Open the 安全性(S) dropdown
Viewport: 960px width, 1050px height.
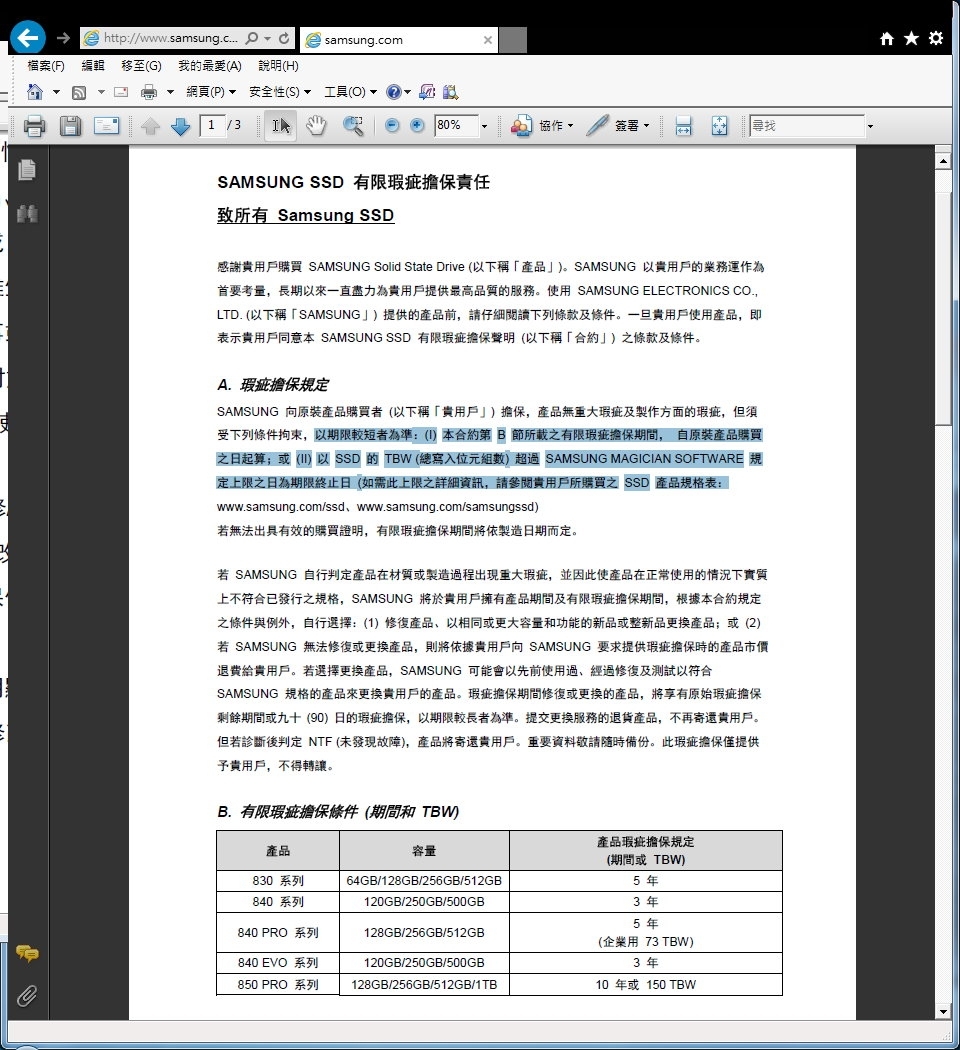tap(280, 92)
